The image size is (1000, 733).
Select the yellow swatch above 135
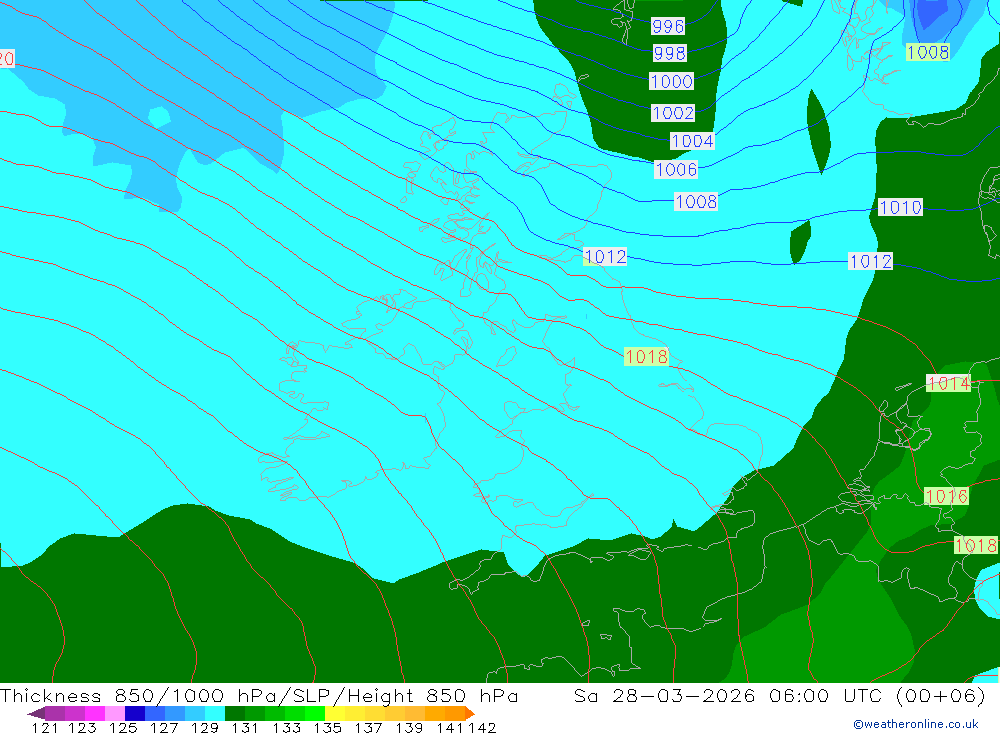pos(335,713)
